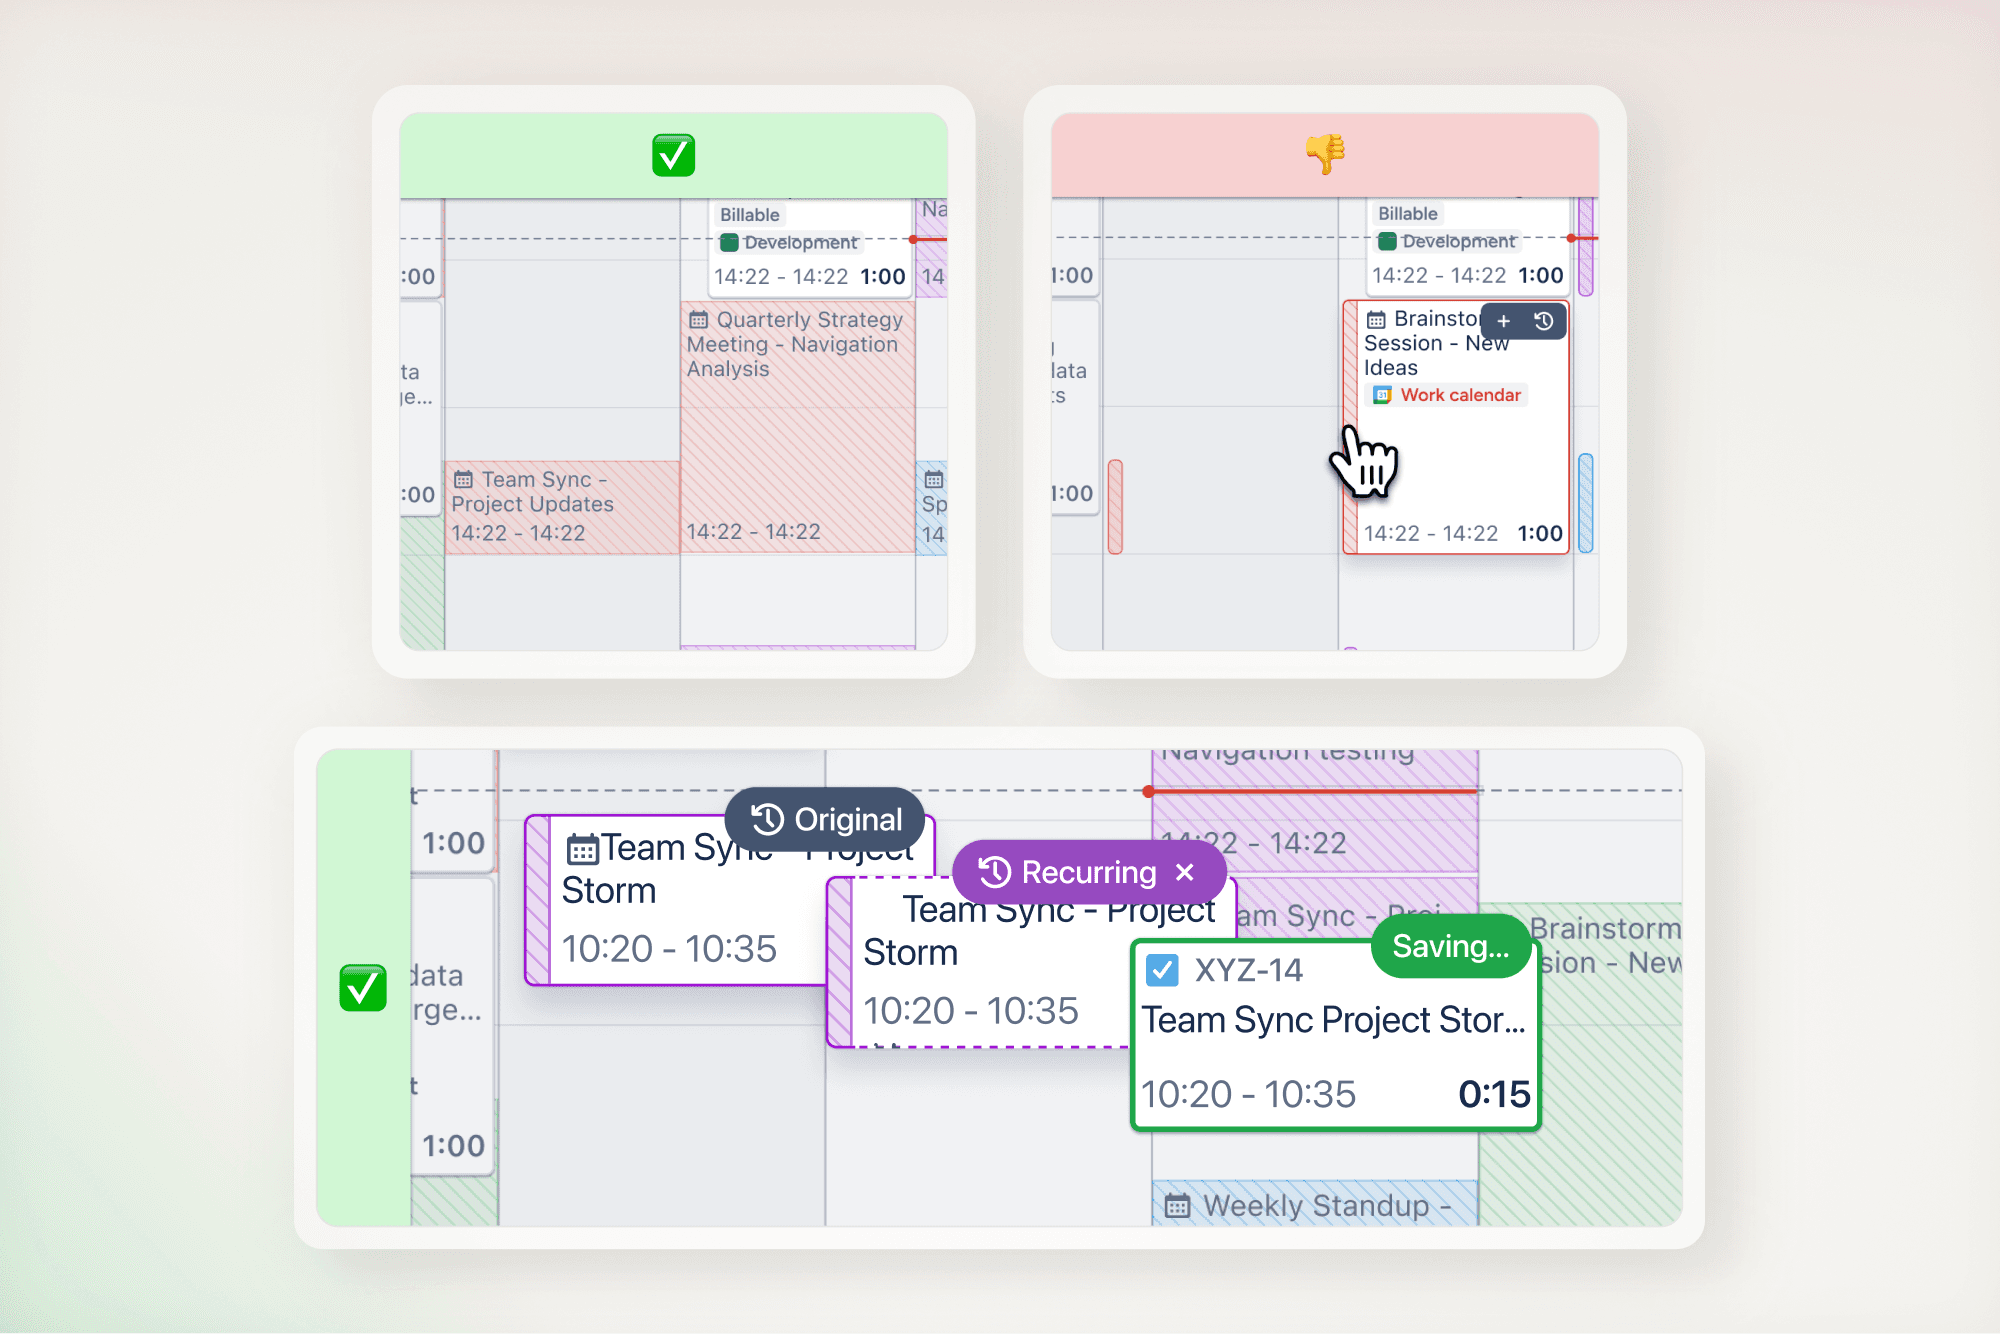Click the narrow red event bar in right panel

1115,506
